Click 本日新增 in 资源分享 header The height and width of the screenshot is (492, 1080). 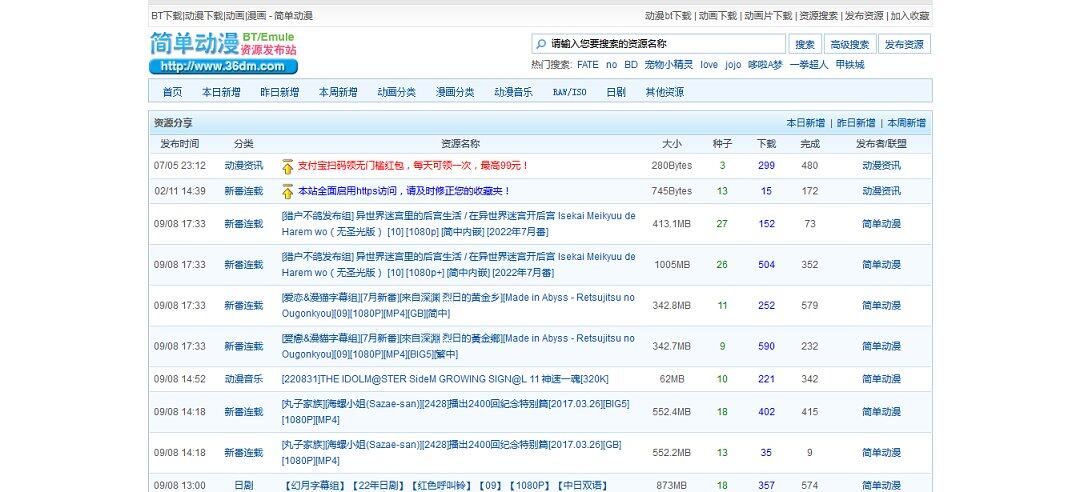(x=806, y=123)
